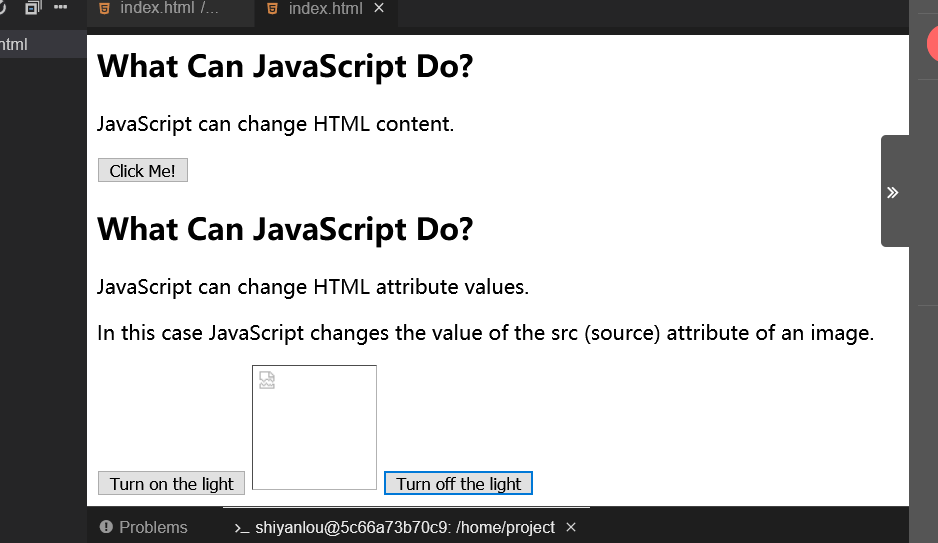Open the more actions ellipsis menu
The height and width of the screenshot is (543, 938).
pos(60,7)
